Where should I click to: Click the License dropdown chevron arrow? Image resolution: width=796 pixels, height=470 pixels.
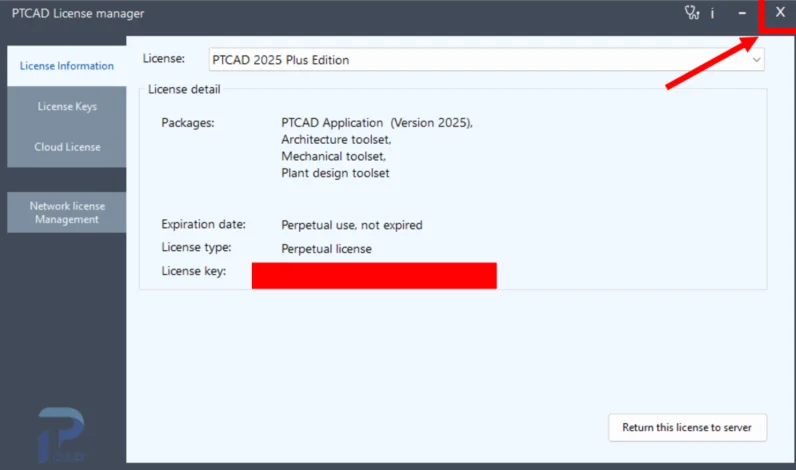pos(756,60)
